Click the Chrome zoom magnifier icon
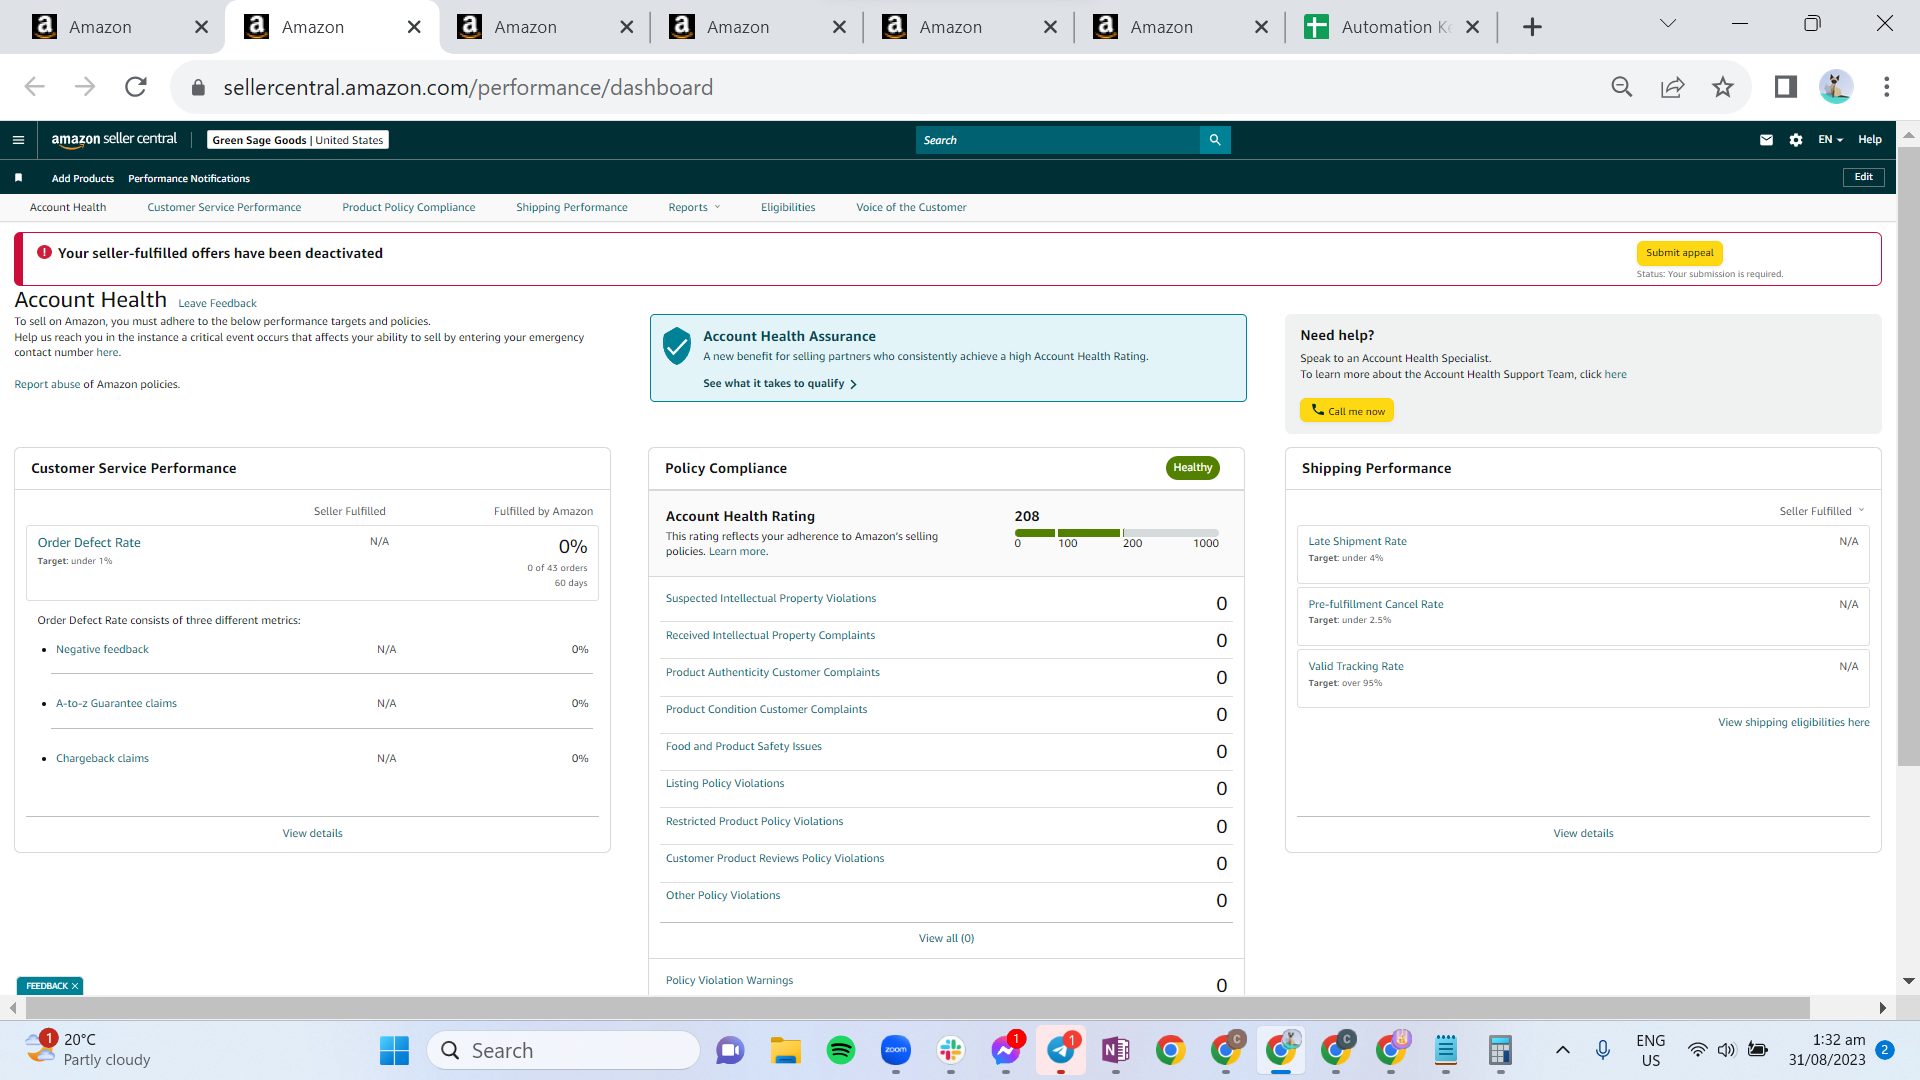This screenshot has width=1920, height=1080. (1622, 87)
